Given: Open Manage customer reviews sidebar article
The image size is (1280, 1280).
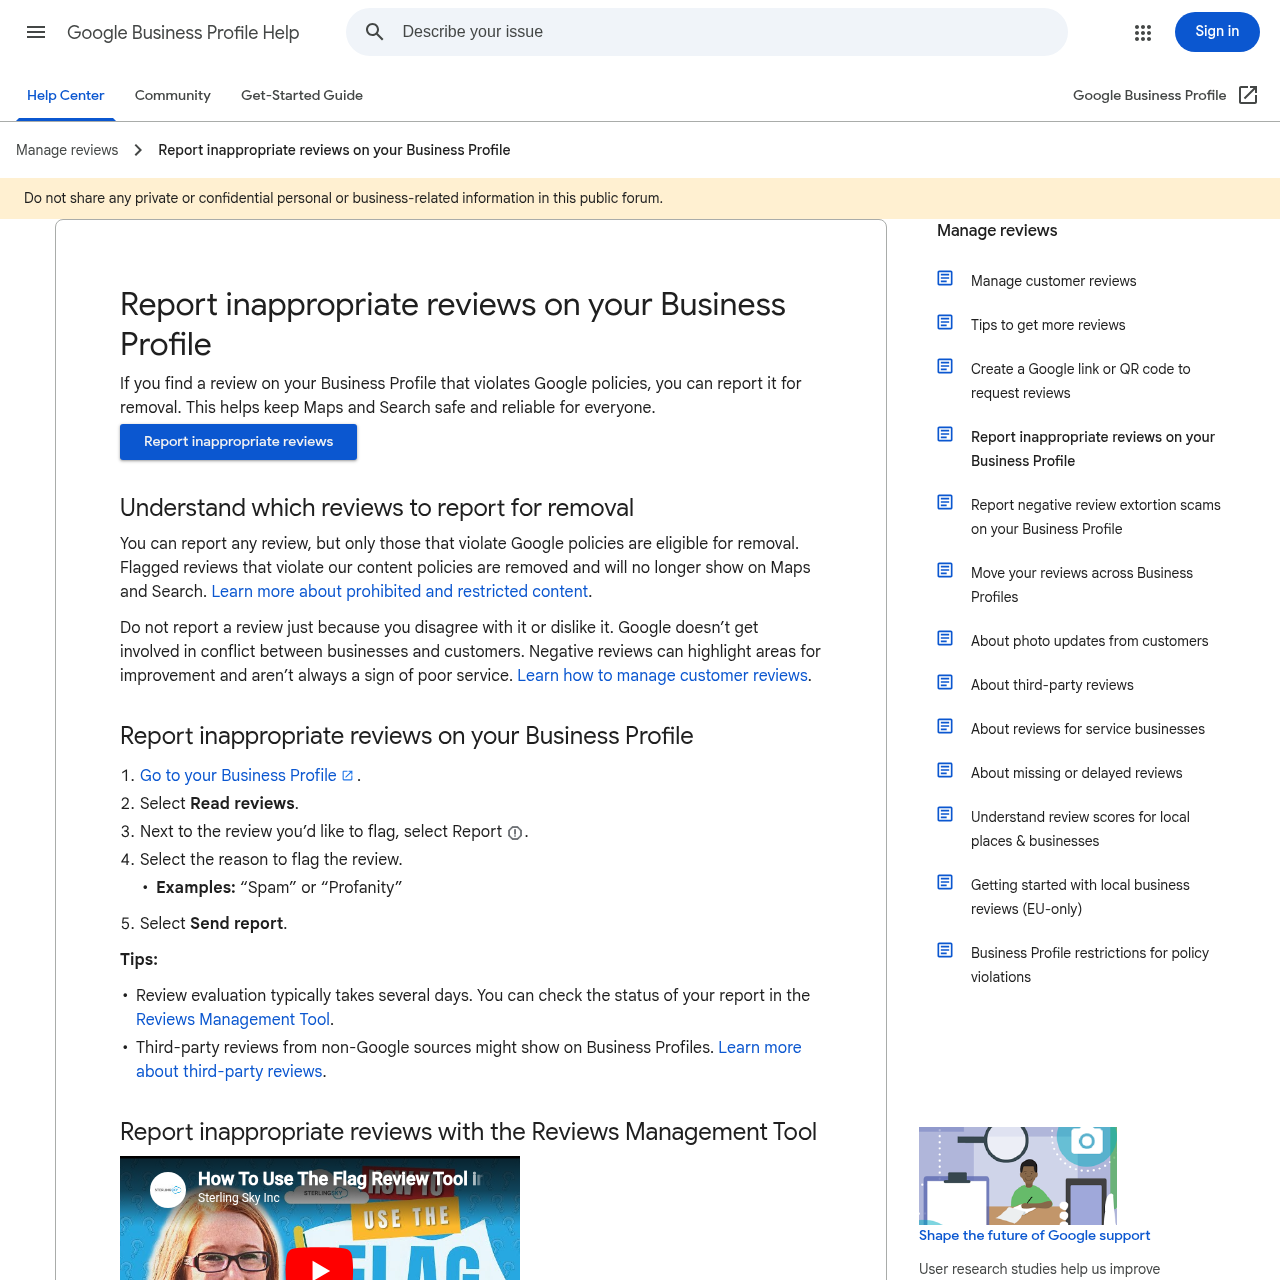Looking at the screenshot, I should pyautogui.click(x=1053, y=281).
